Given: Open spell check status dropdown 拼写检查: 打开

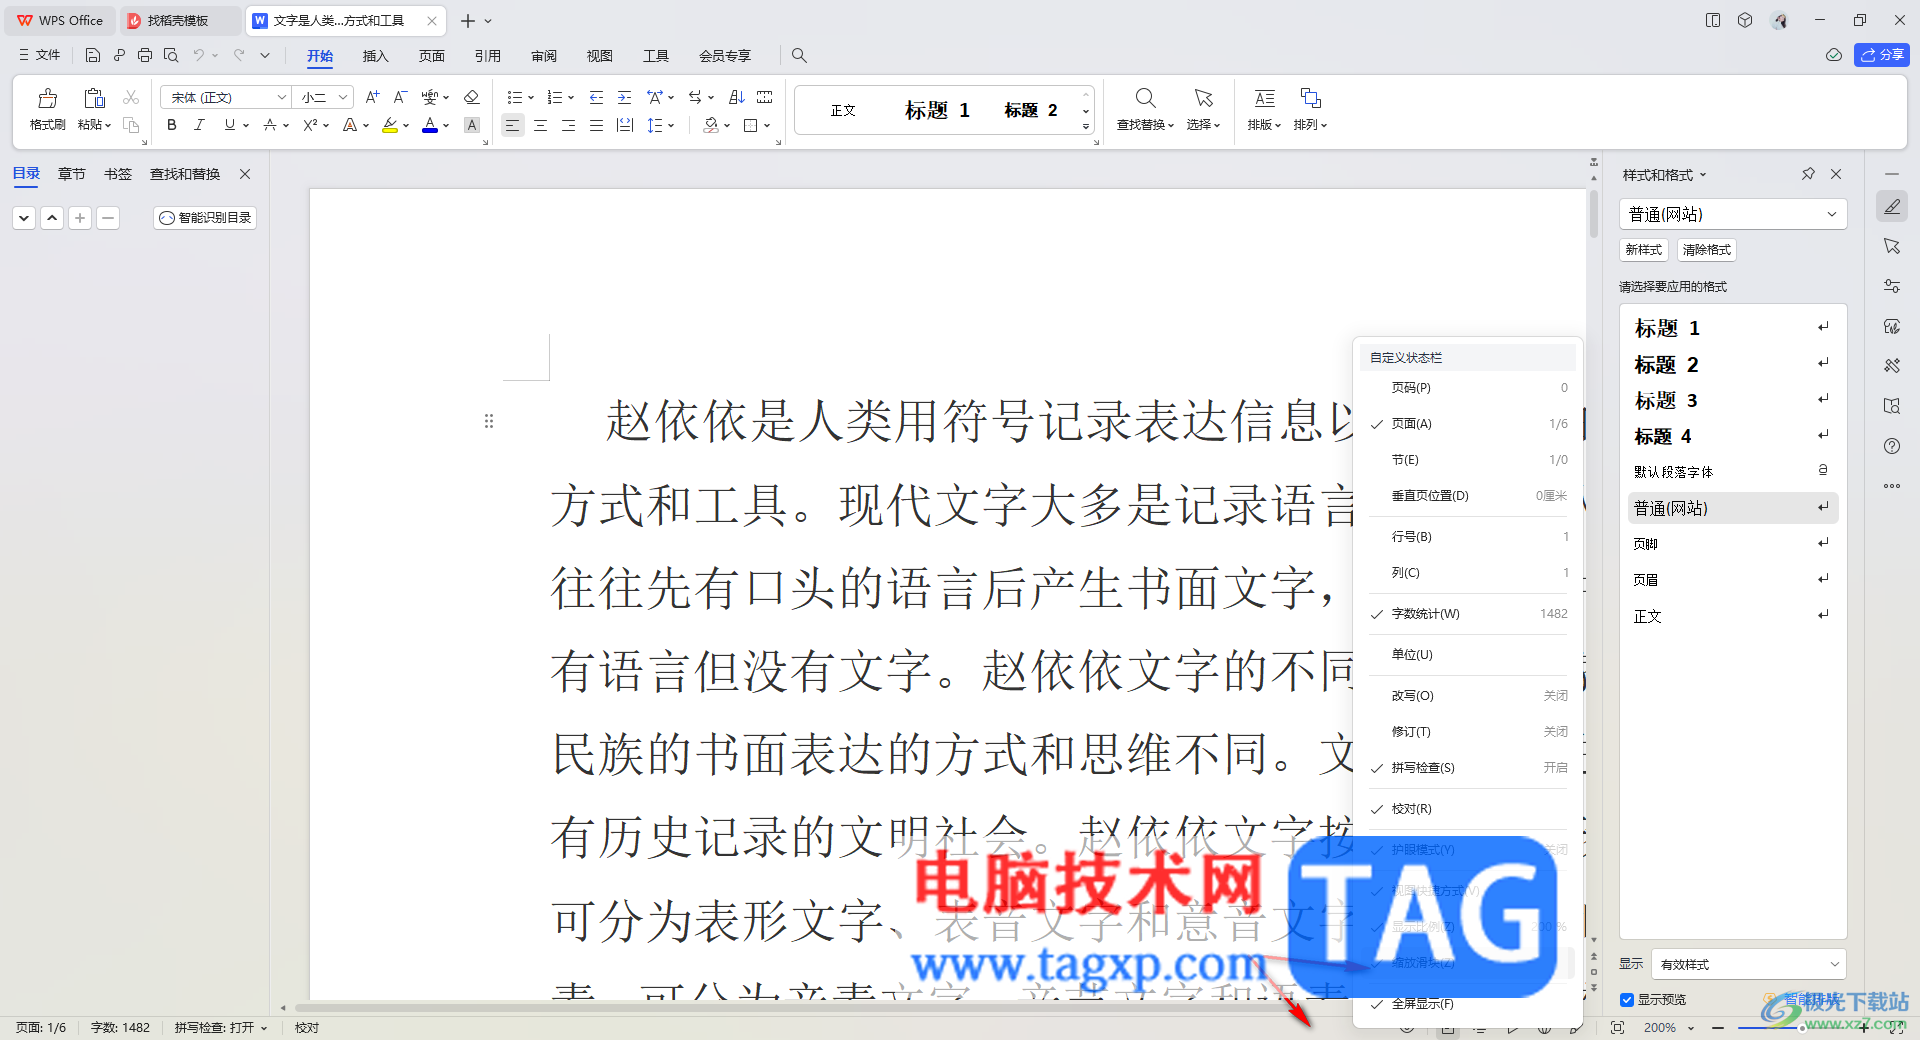Looking at the screenshot, I should [221, 1027].
